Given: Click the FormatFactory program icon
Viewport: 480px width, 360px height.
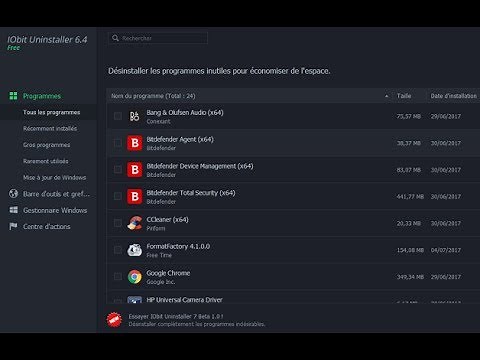Looking at the screenshot, I should (135, 250).
